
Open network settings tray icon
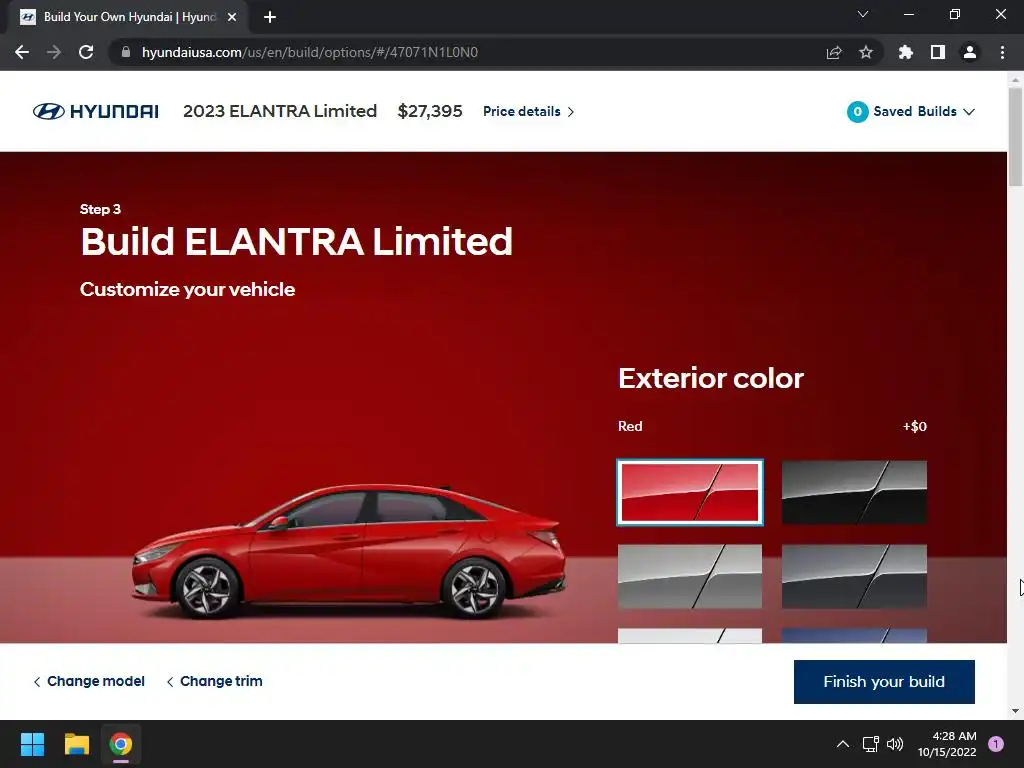[870, 744]
